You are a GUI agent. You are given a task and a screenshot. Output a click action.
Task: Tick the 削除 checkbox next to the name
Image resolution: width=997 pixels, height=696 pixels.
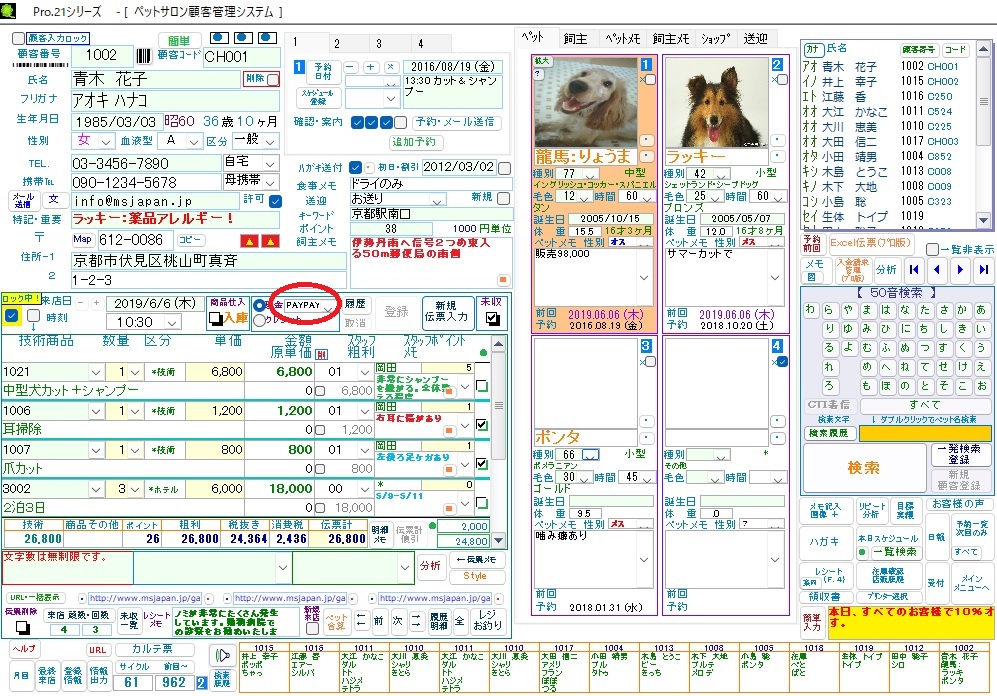tap(273, 79)
